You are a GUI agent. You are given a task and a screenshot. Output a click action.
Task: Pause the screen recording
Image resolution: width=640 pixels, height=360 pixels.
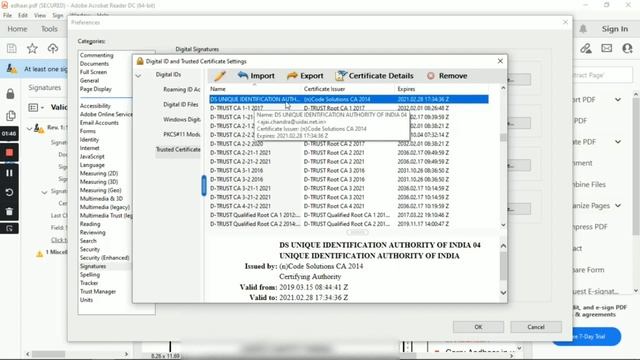[x=9, y=173]
